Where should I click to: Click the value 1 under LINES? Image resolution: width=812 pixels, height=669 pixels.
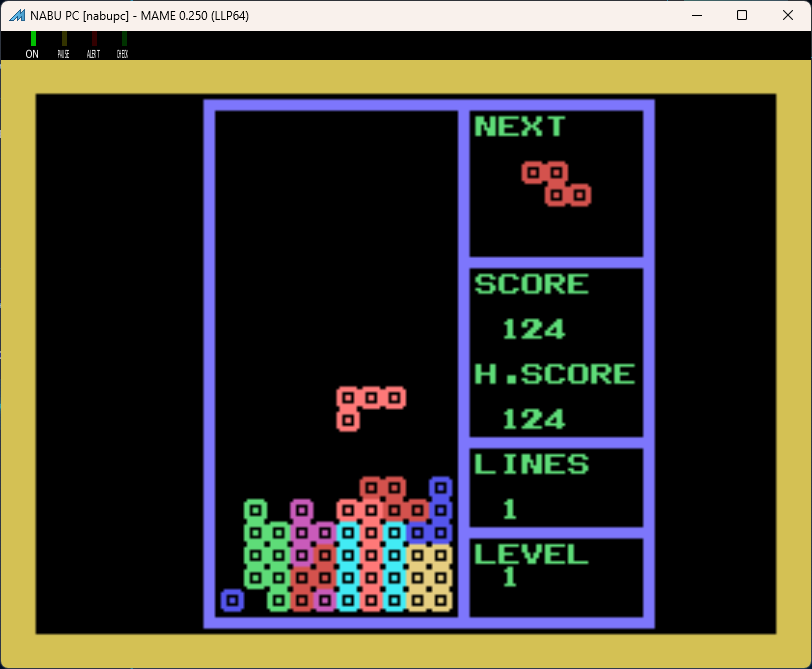tap(510, 509)
